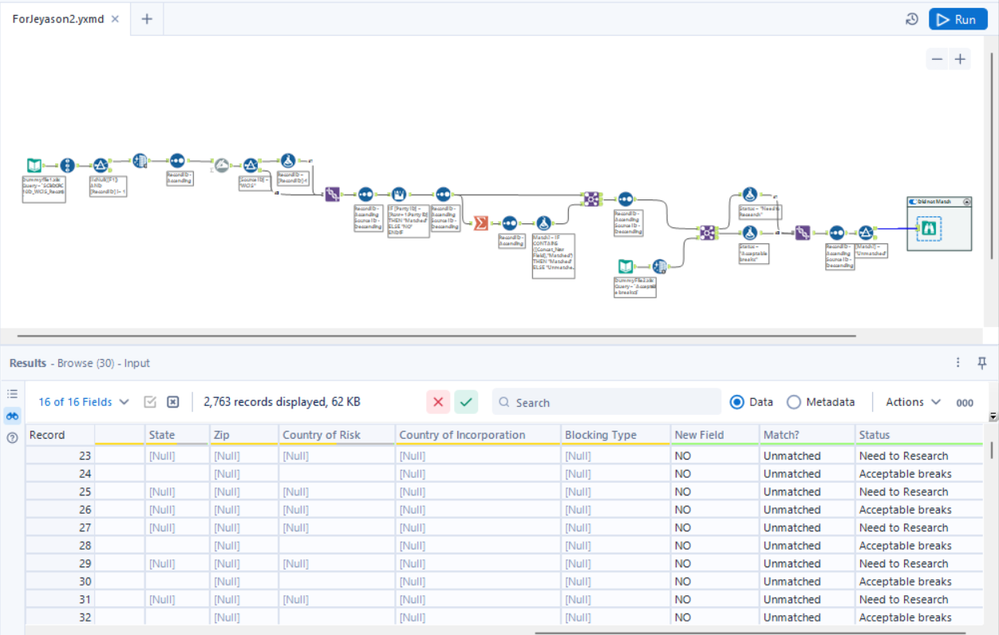Screen dimensions: 999x635
Task: Show results messages list icon
Action: (x=12, y=394)
